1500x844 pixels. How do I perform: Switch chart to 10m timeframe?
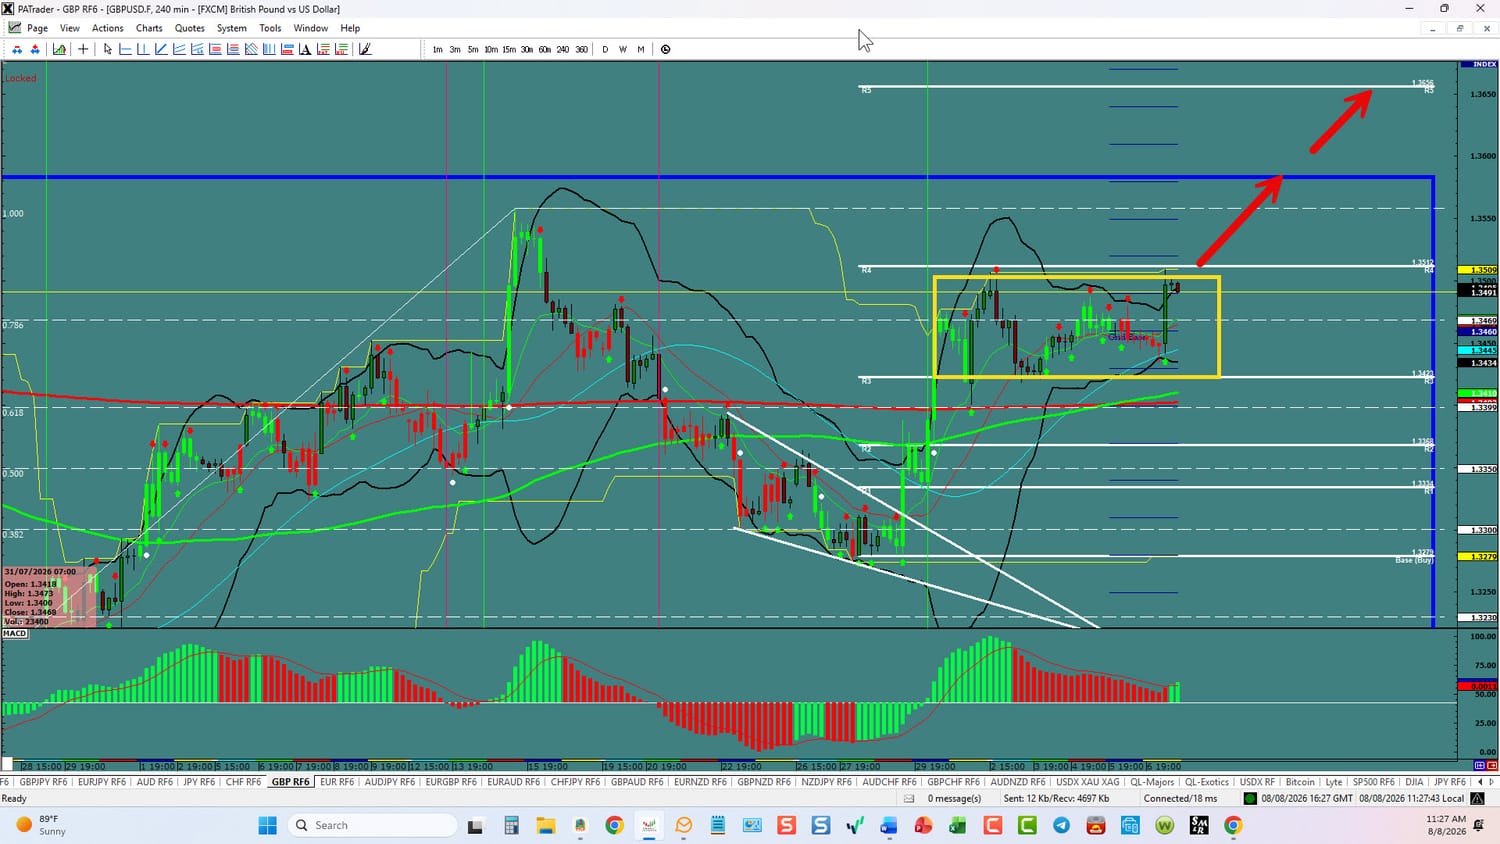click(x=491, y=49)
